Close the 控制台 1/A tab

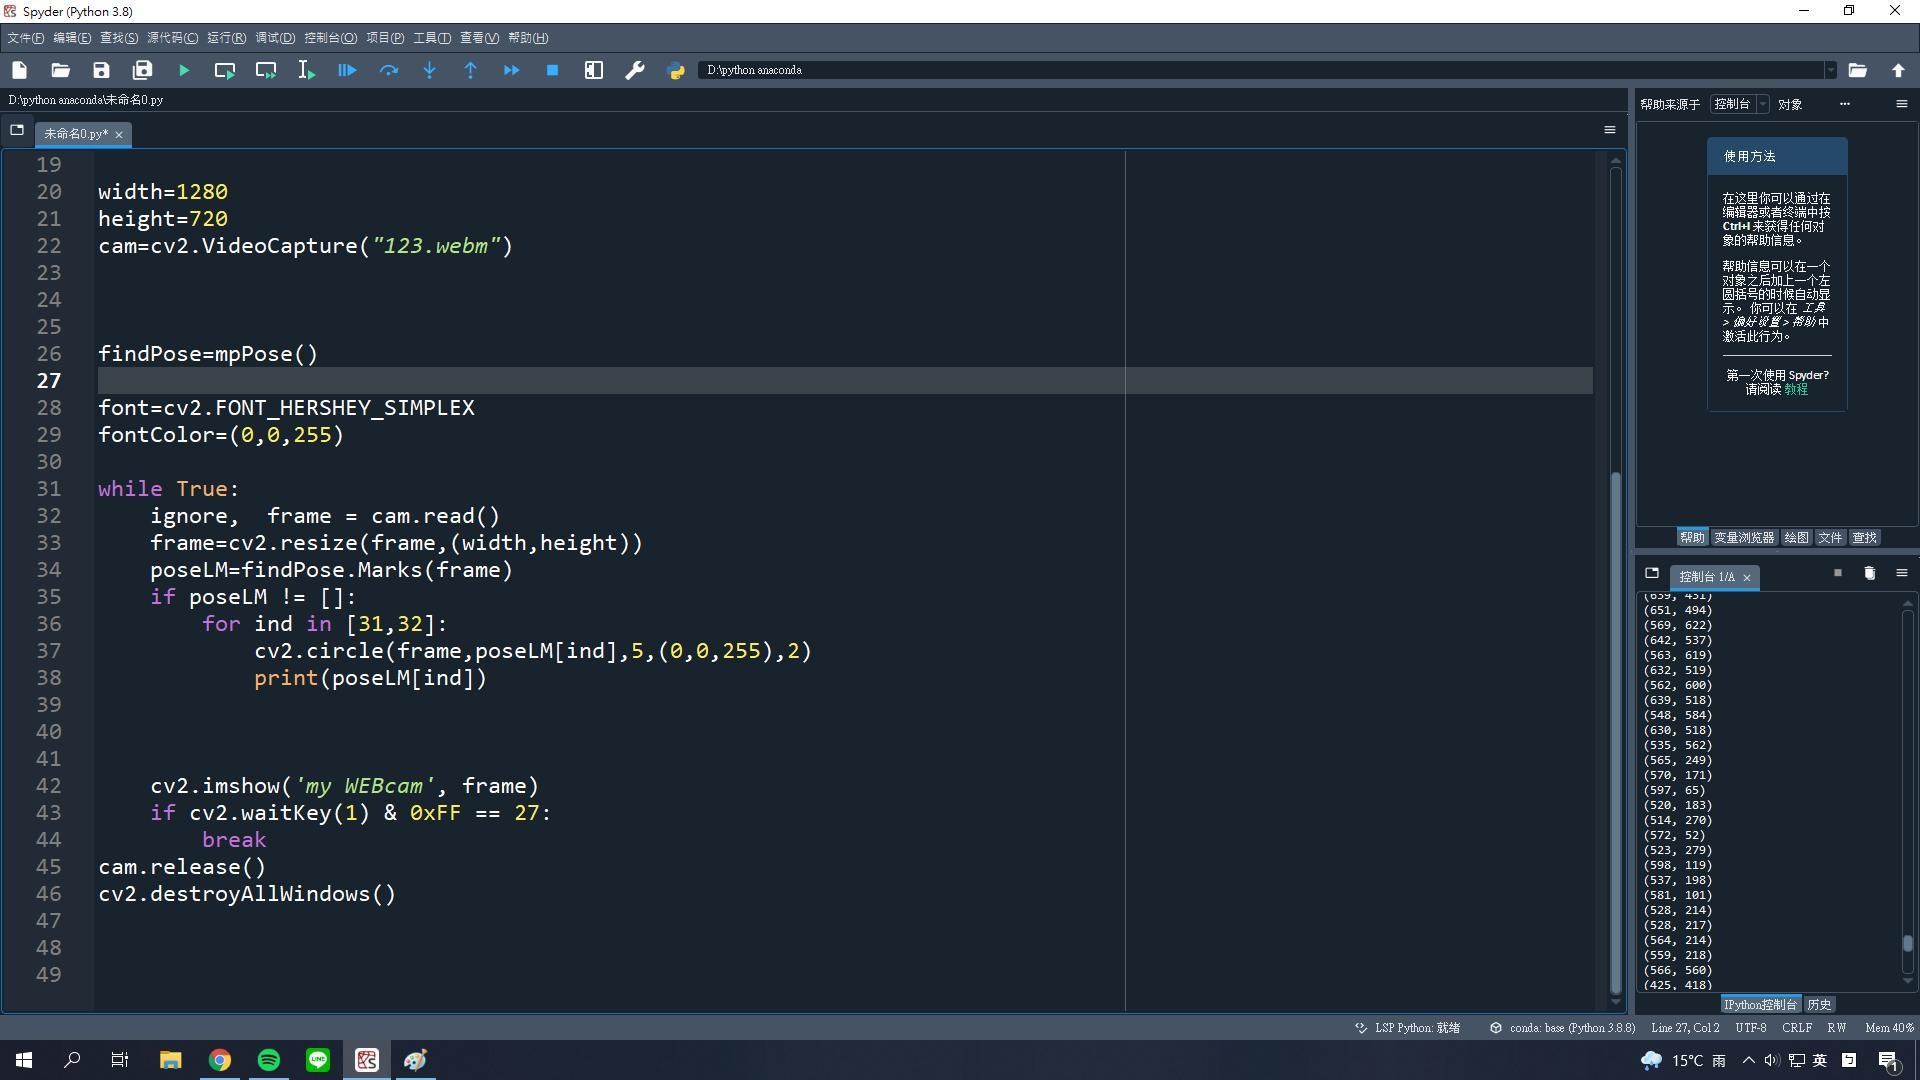pos(1747,578)
